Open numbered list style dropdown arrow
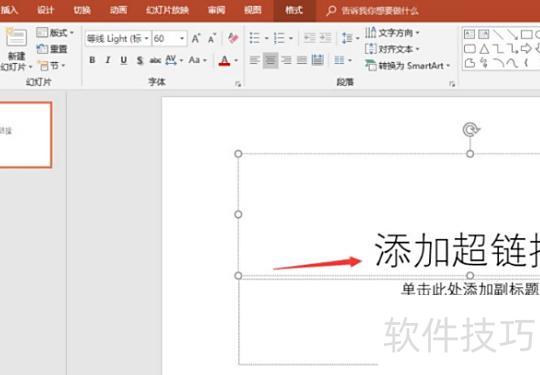Image resolution: width=540 pixels, height=375 pixels. pyautogui.click(x=291, y=38)
